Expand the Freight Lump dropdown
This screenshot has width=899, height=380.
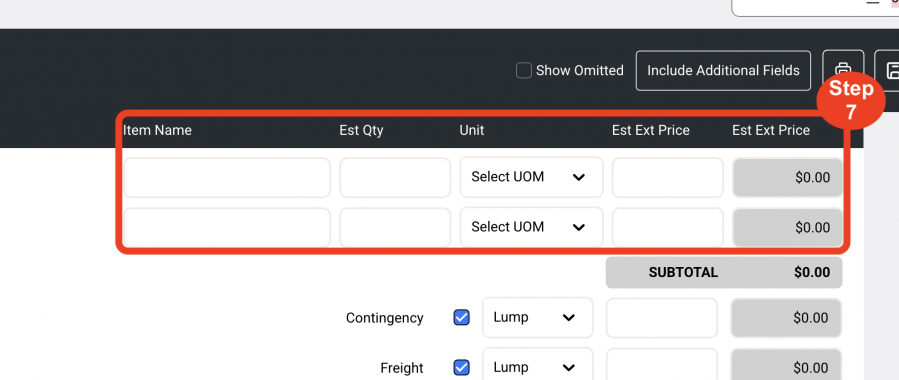click(537, 365)
